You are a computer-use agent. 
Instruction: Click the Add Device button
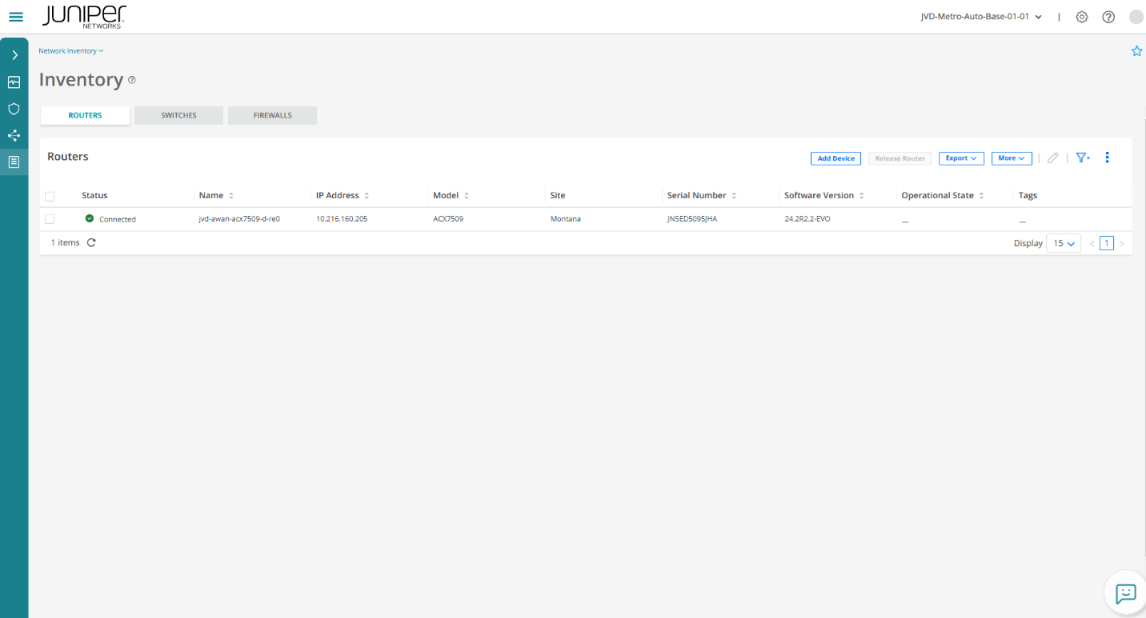(835, 159)
